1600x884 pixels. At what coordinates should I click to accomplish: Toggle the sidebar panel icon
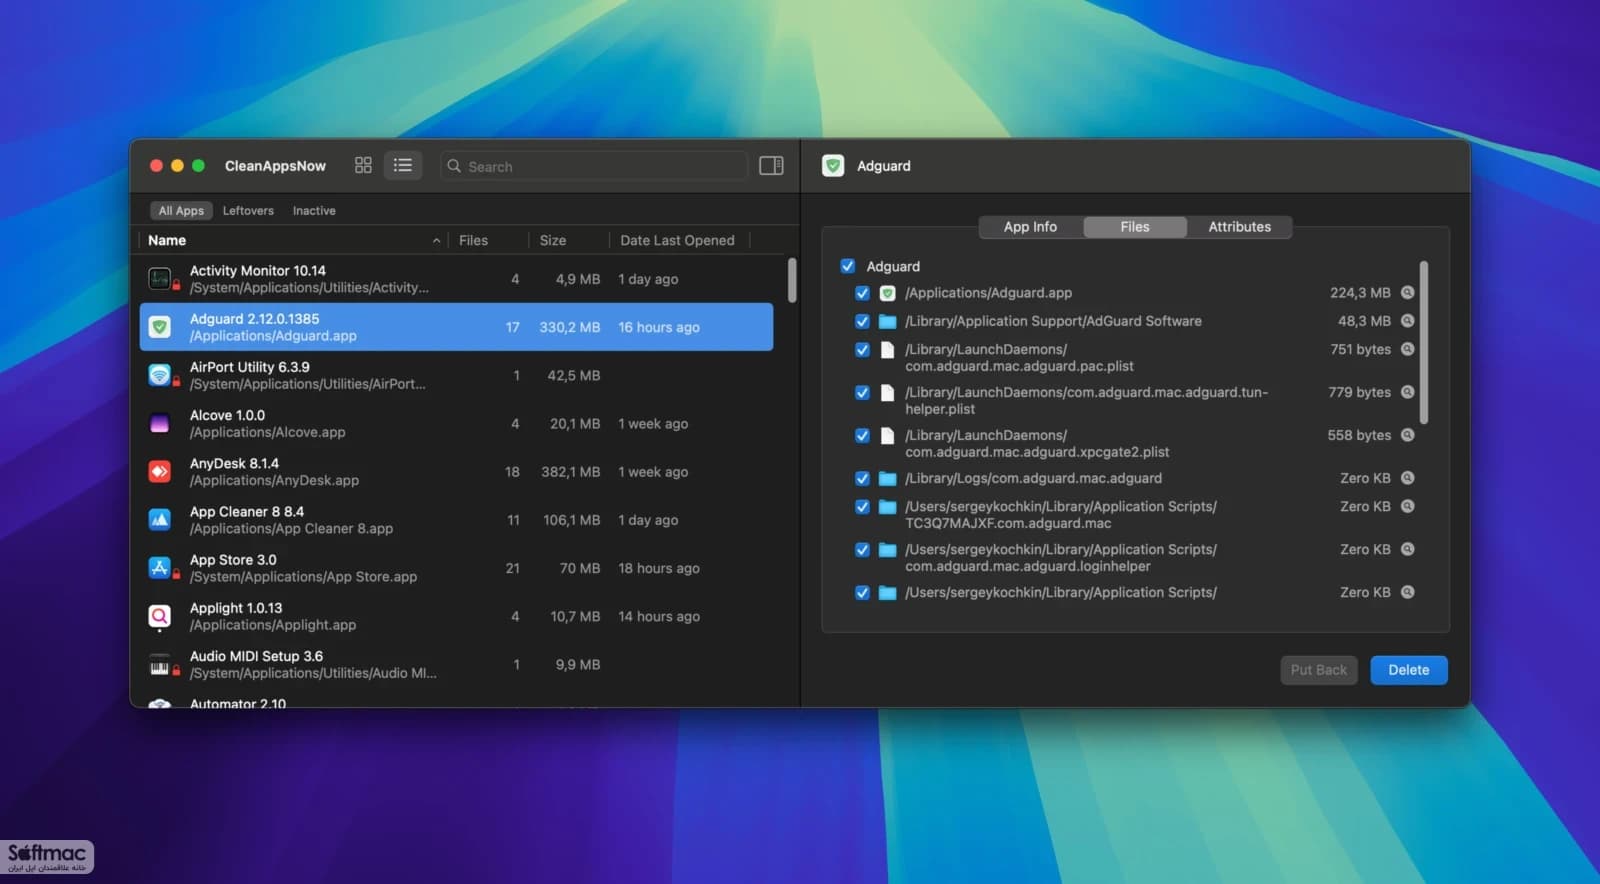[771, 165]
